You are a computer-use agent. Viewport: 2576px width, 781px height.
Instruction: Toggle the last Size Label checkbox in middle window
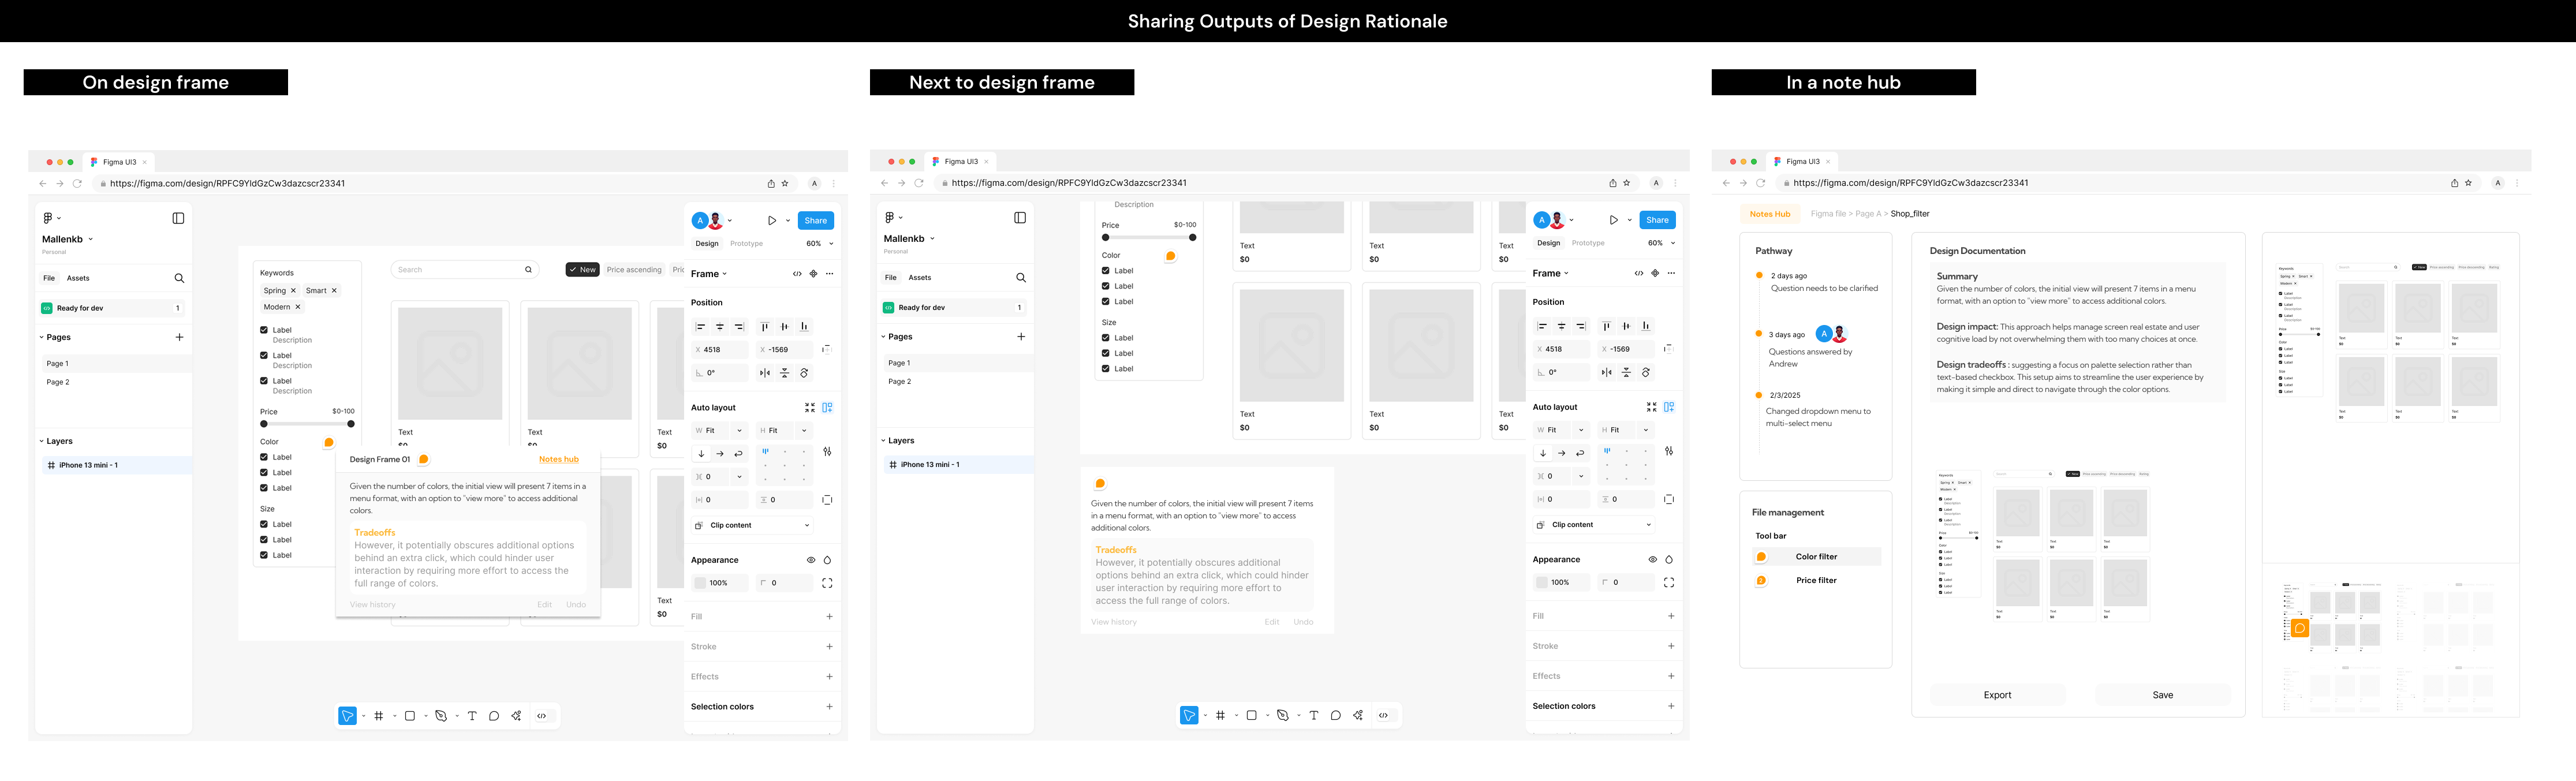click(x=1106, y=369)
